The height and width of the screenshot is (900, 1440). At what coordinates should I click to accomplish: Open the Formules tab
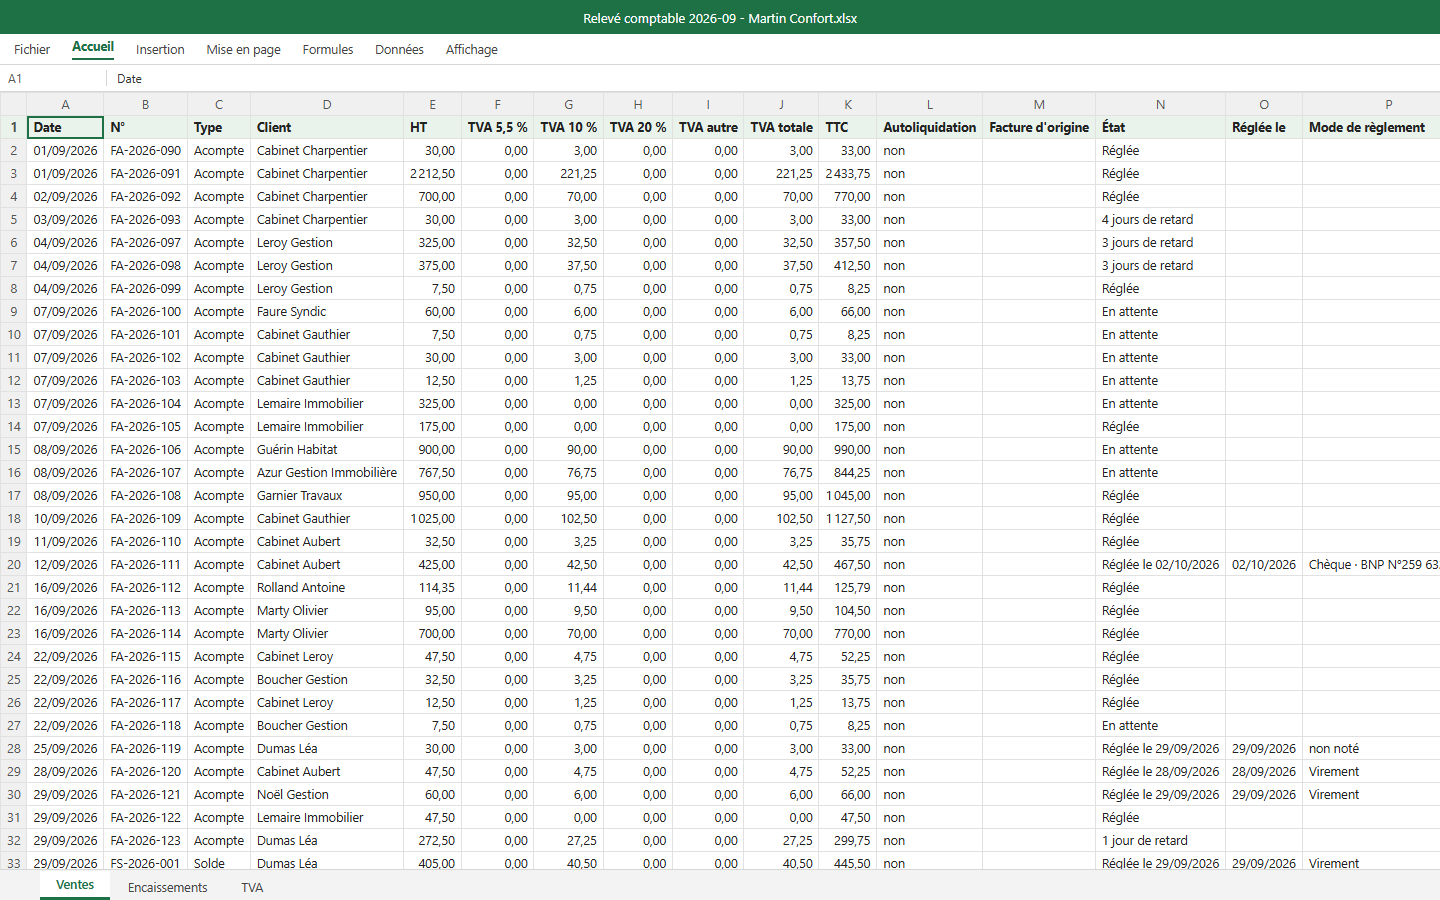click(x=328, y=49)
